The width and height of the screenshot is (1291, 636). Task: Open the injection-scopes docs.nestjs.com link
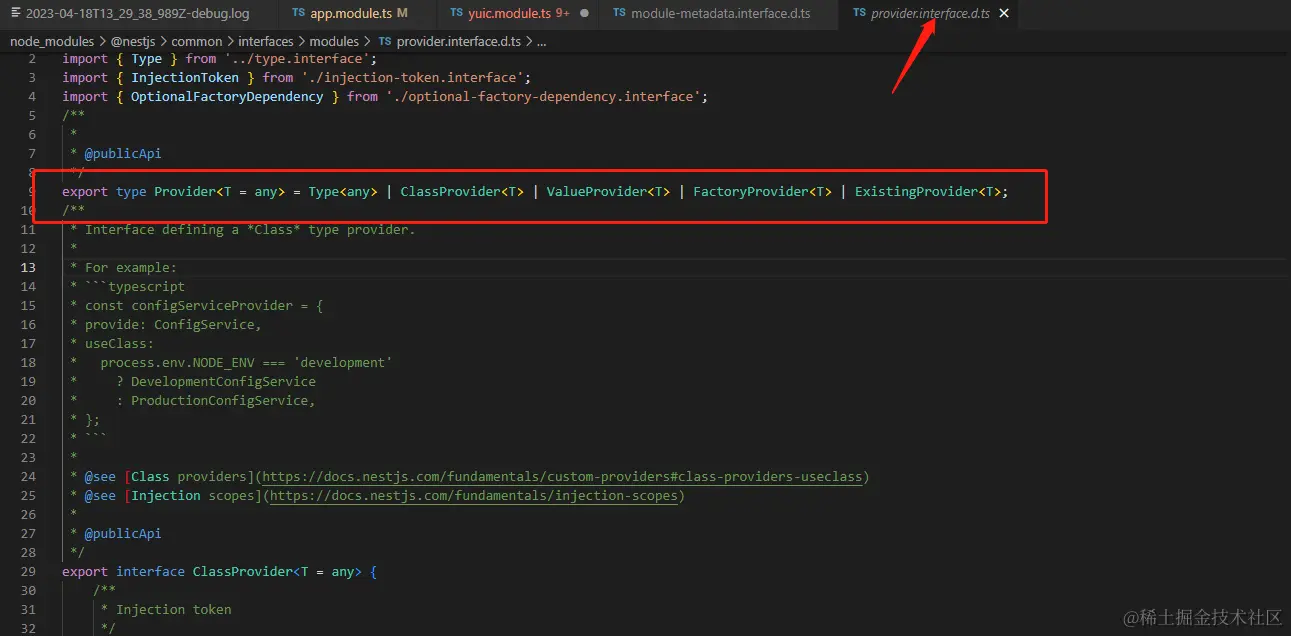[475, 496]
